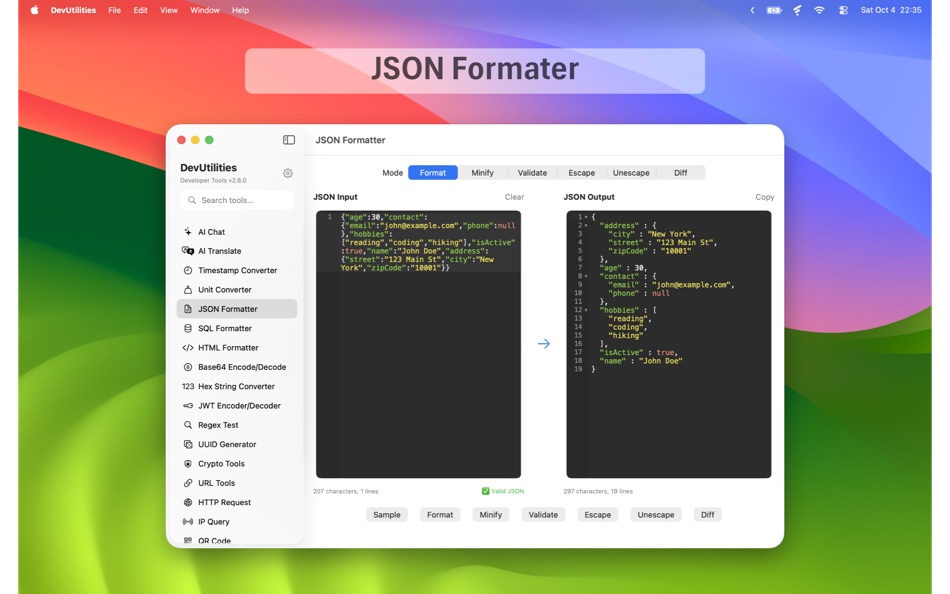Click the URL Tools link icon
The image size is (950, 594).
pyautogui.click(x=188, y=483)
